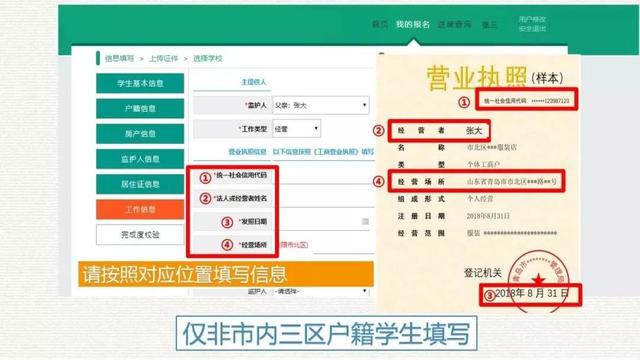Go to the 户籍信息 sidebar section
This screenshot has width=640, height=360.
(x=140, y=109)
